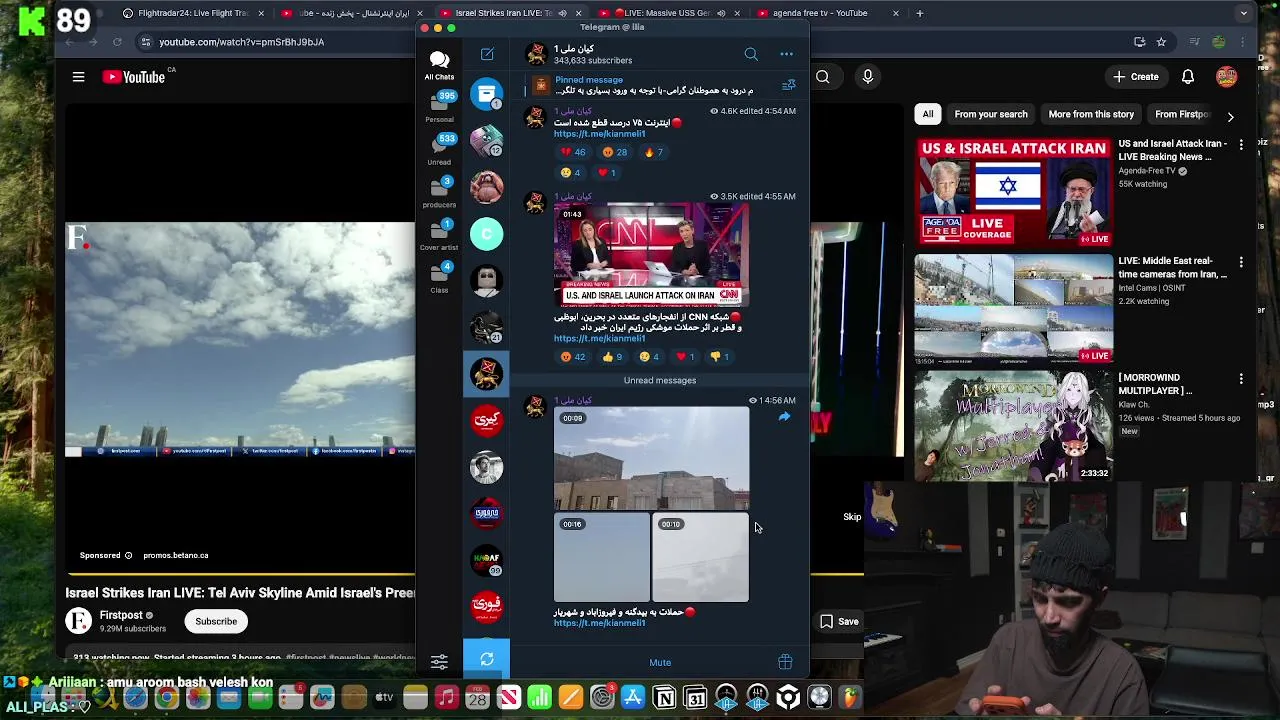Switch to the agenda free tv YouTube tab

(x=829, y=13)
